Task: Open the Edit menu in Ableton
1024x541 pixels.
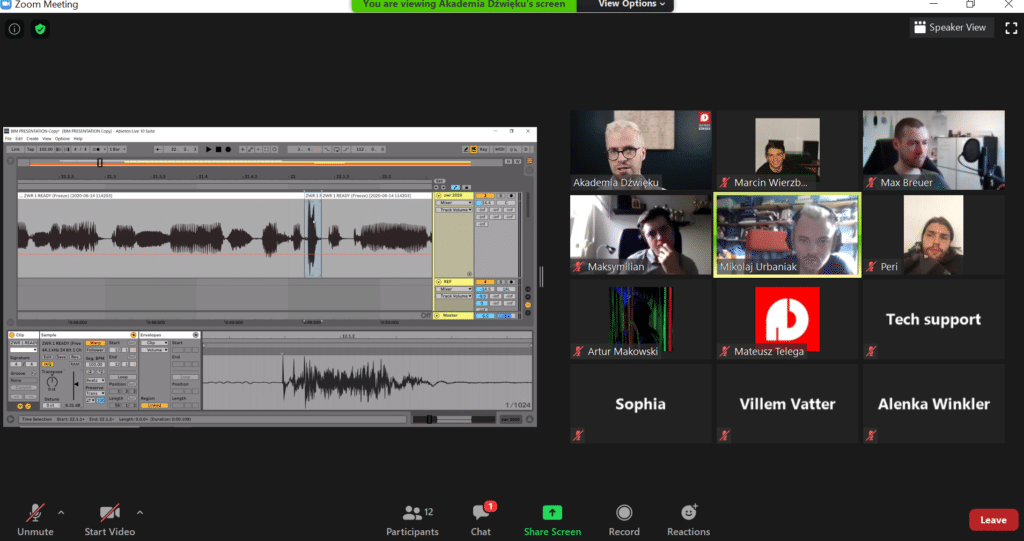Action: 19,139
